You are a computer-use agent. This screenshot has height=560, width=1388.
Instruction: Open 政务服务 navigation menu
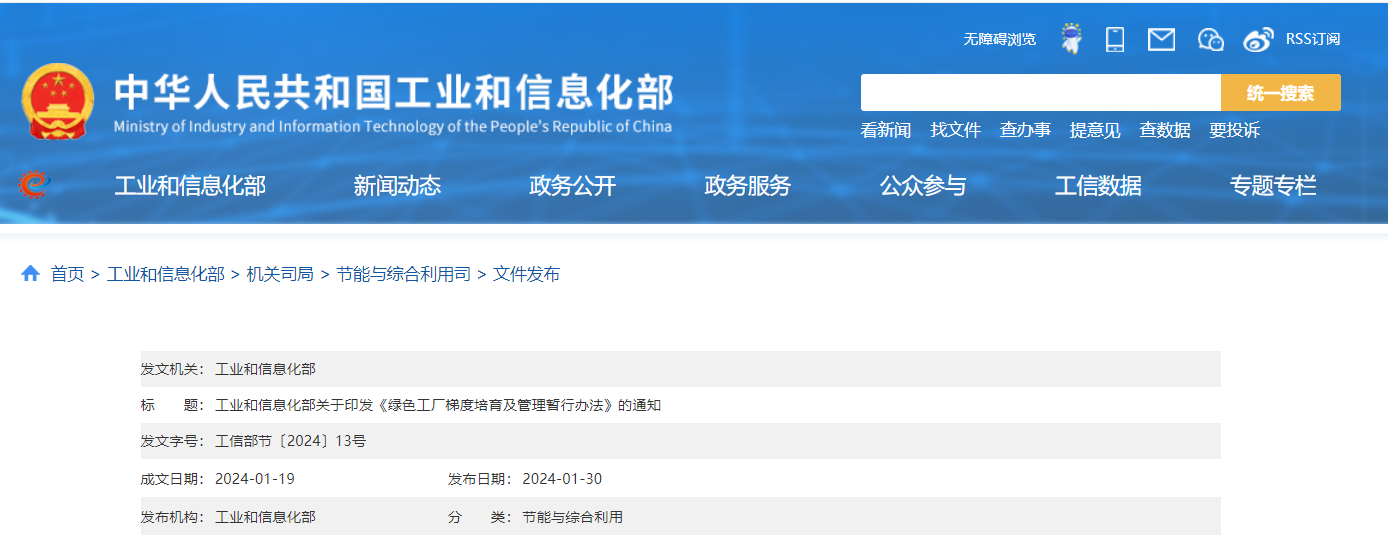click(x=748, y=186)
